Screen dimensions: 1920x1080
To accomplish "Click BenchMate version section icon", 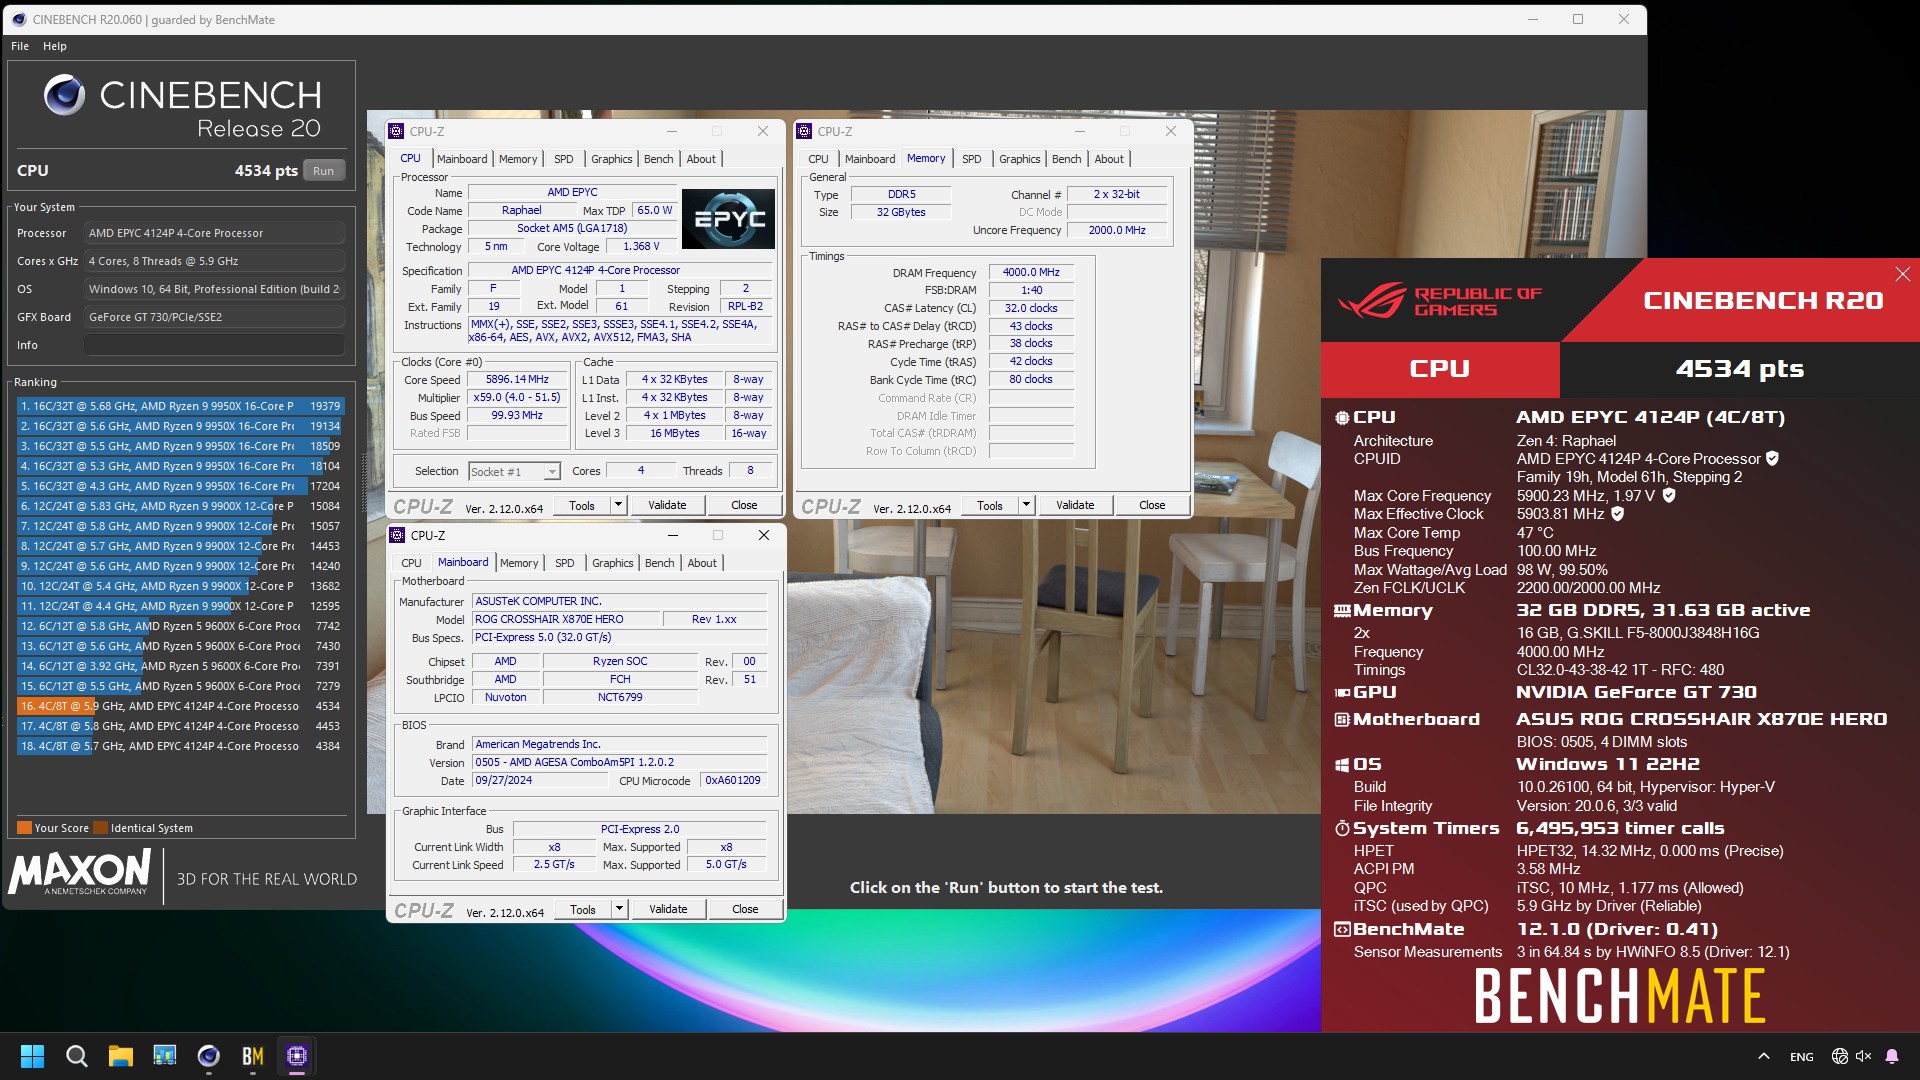I will tap(1342, 929).
